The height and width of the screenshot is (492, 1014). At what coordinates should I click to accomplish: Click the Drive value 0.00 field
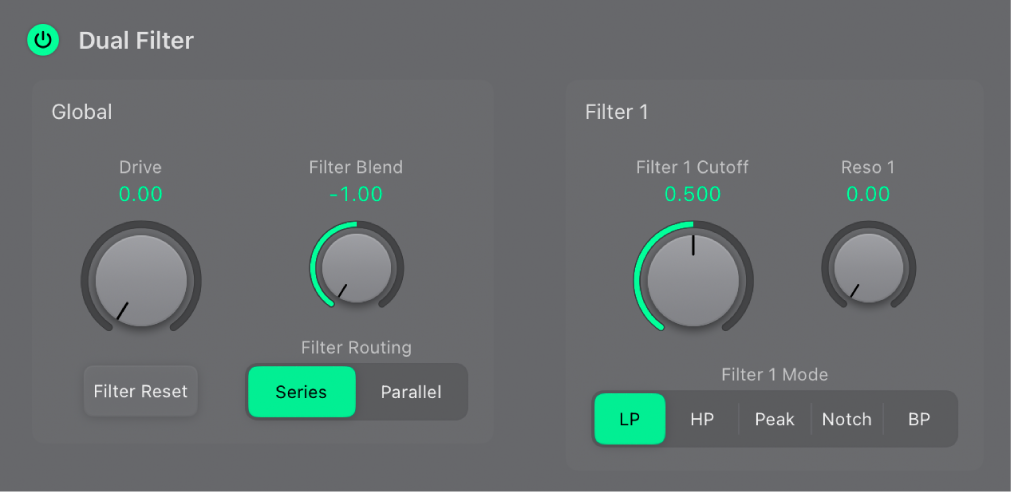(140, 194)
